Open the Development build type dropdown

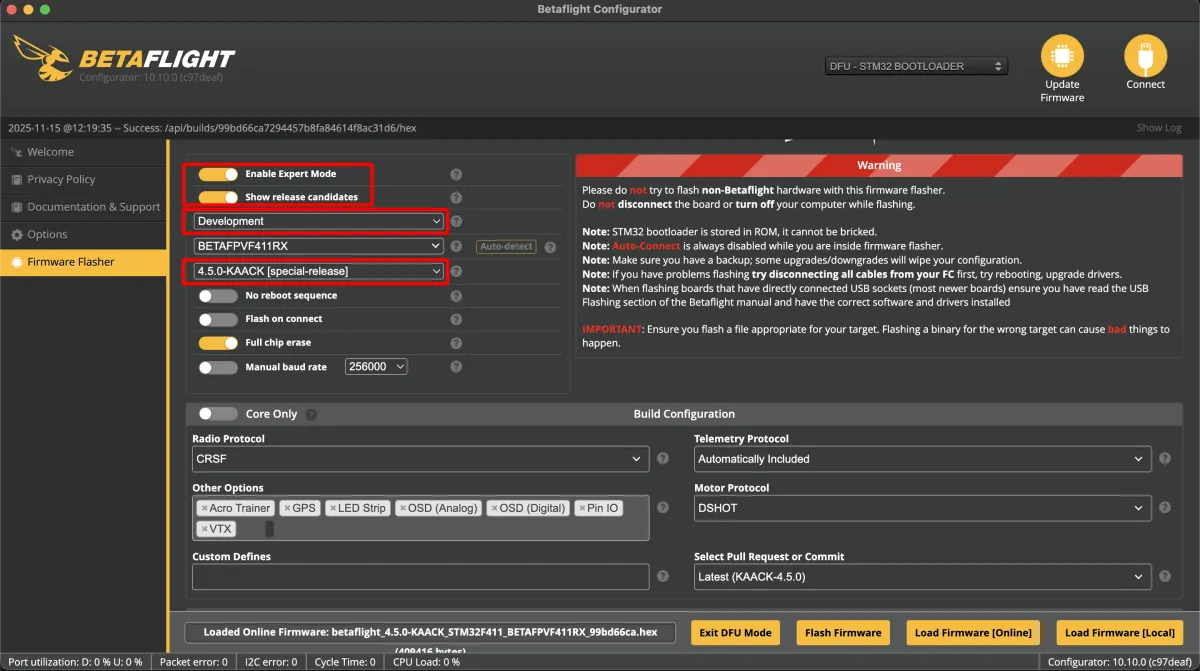(319, 221)
